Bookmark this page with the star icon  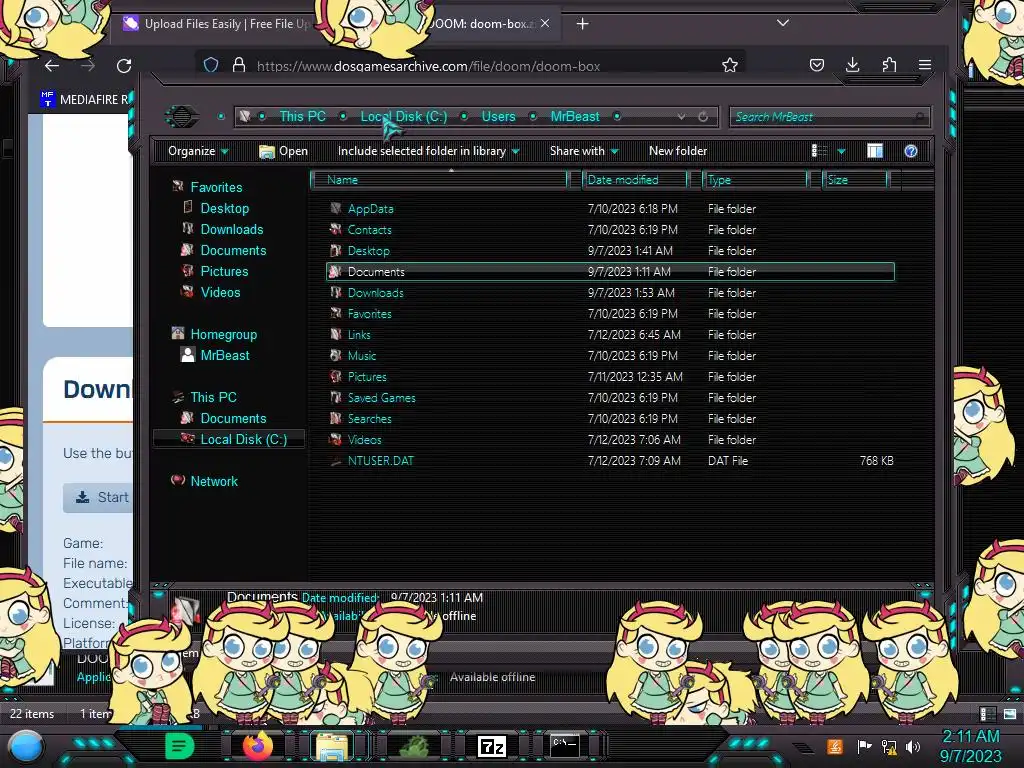[729, 65]
